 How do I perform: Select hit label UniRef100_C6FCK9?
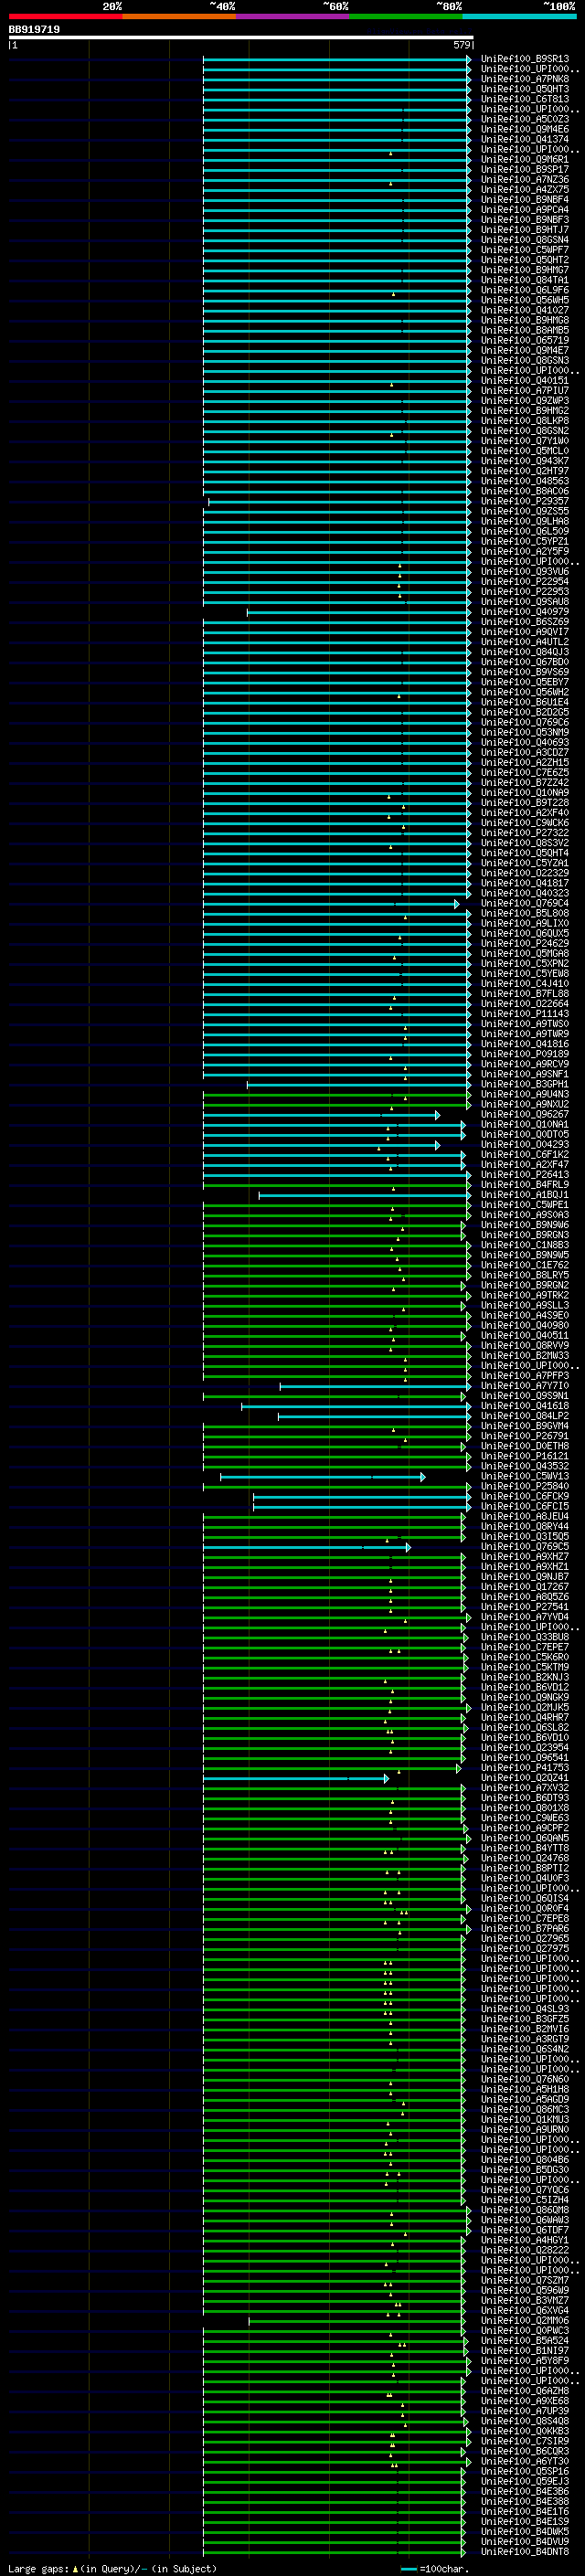click(525, 1496)
